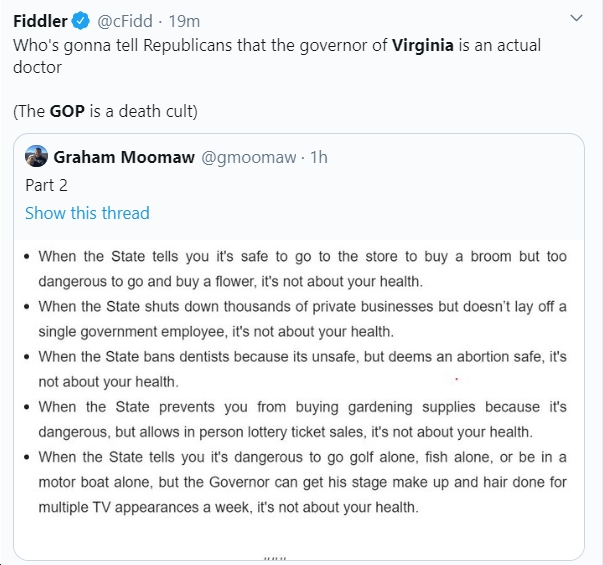Click the bolded word GOP in tweet

[x=67, y=111]
